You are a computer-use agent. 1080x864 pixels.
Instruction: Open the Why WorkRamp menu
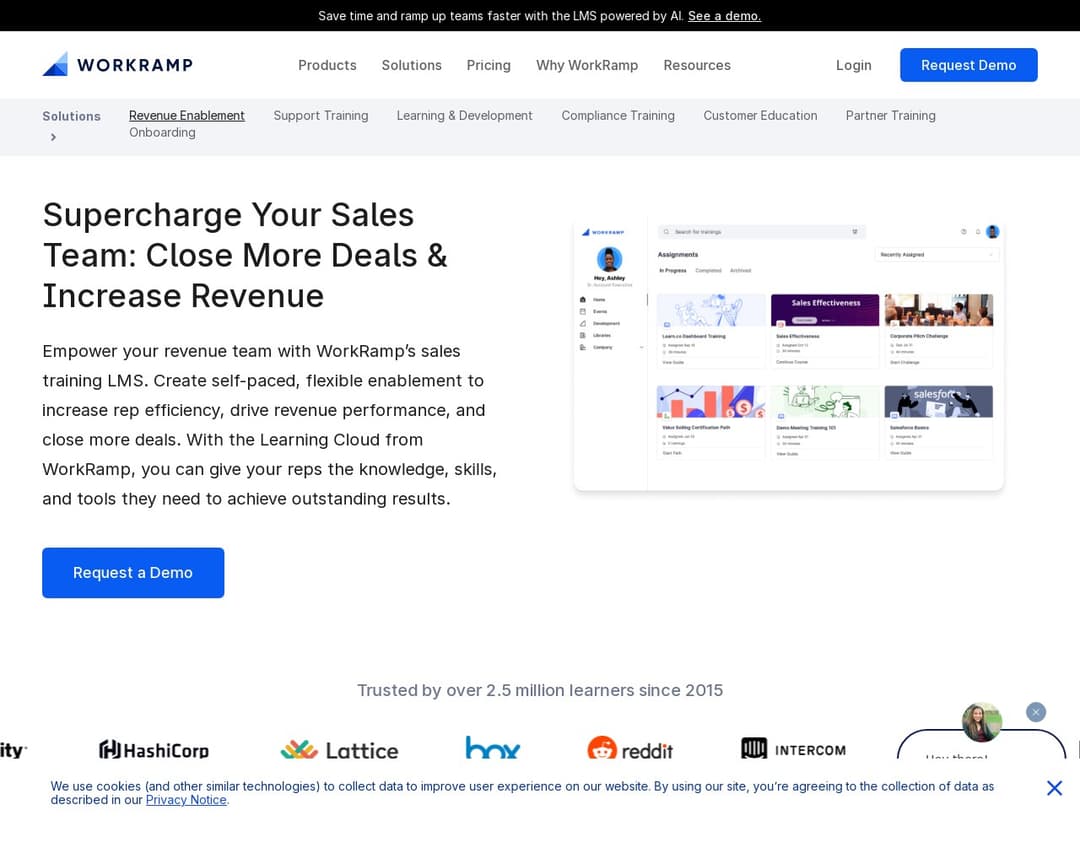587,65
